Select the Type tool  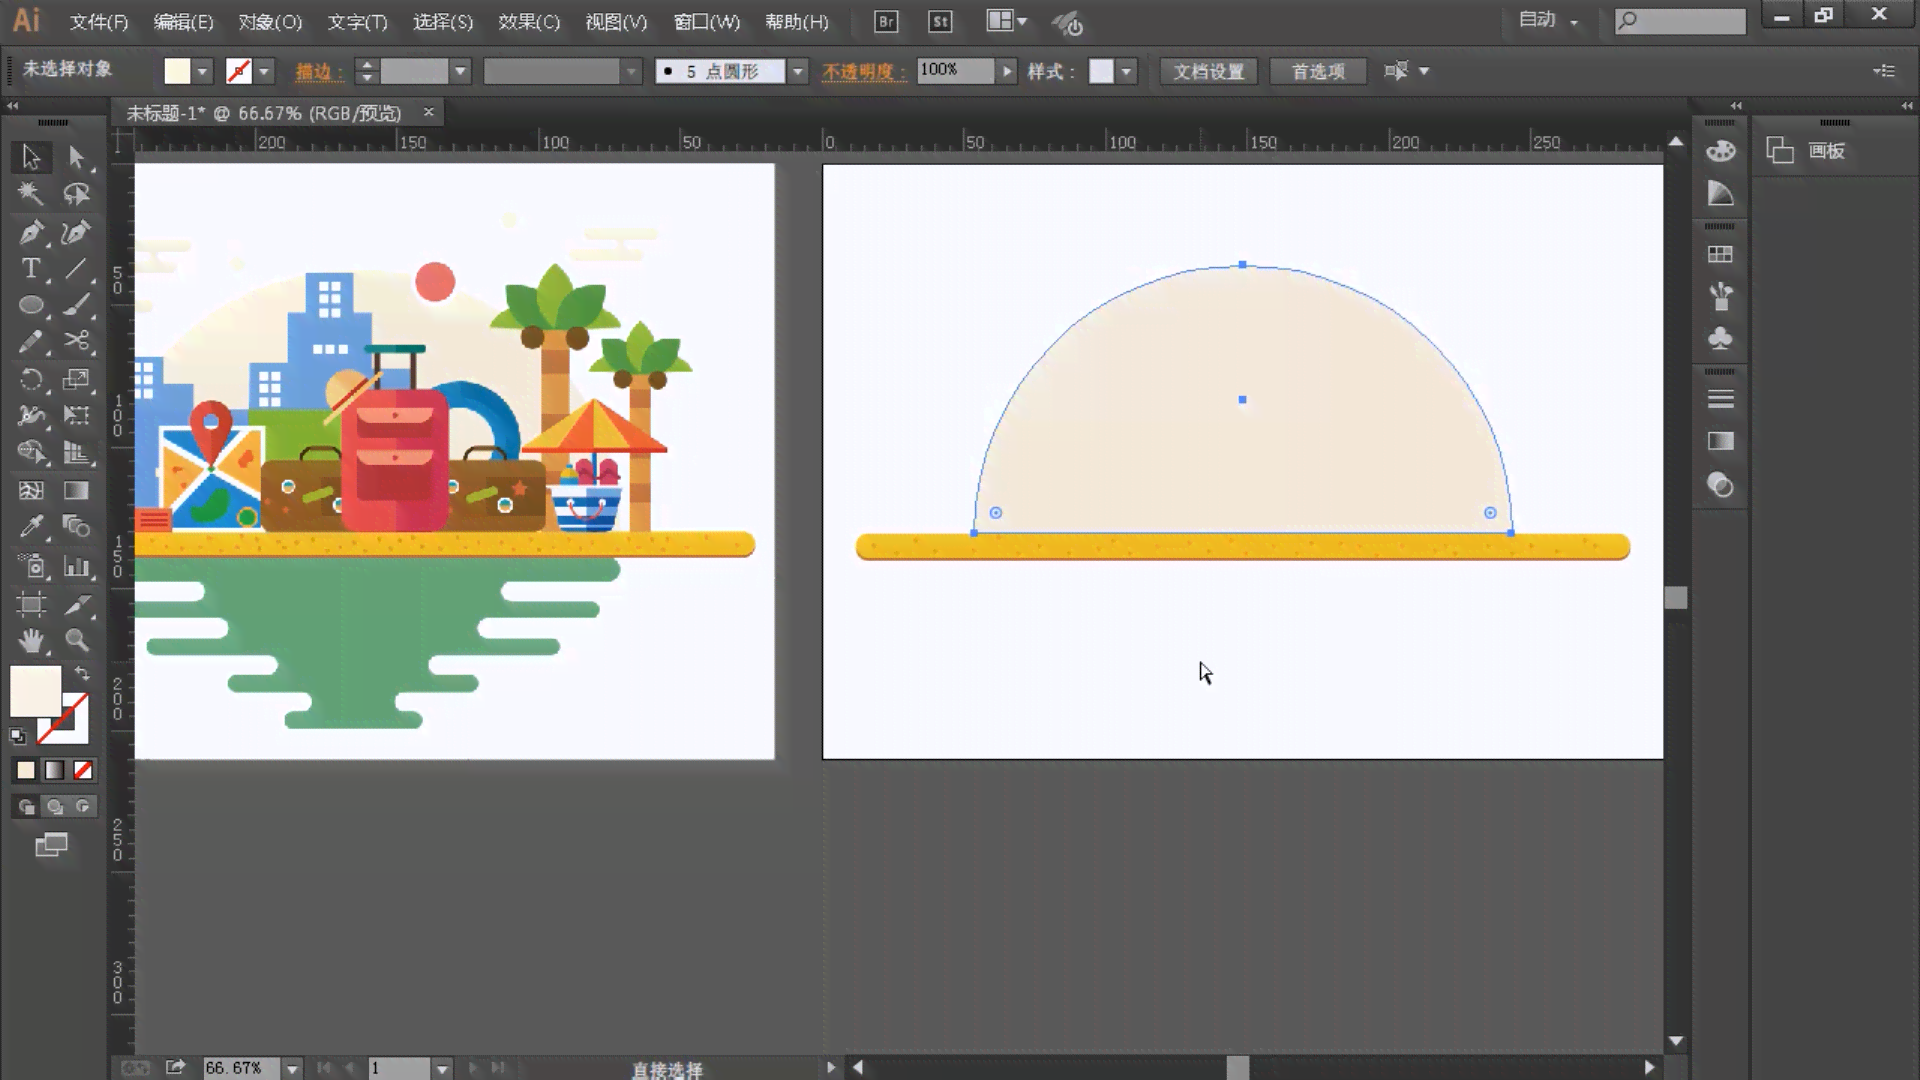point(30,269)
